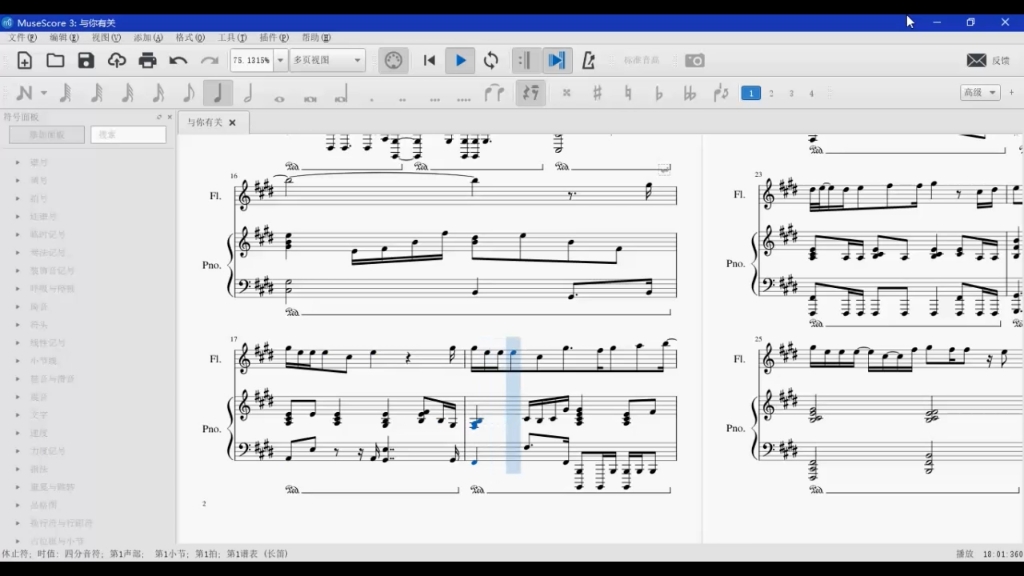The width and height of the screenshot is (1024, 576).
Task: Toggle MIDI input button
Action: tap(393, 61)
